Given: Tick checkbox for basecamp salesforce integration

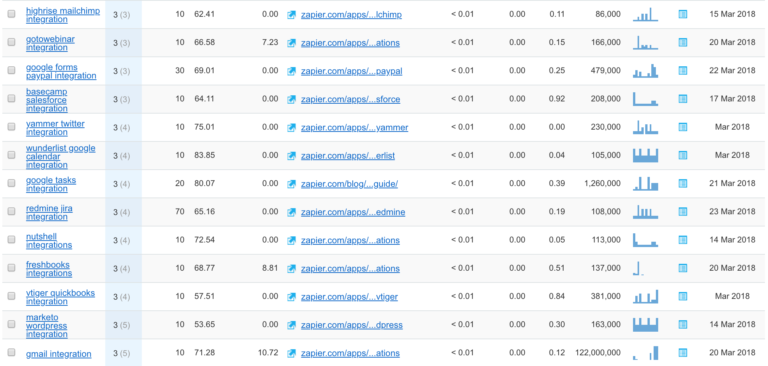Looking at the screenshot, I should (11, 98).
